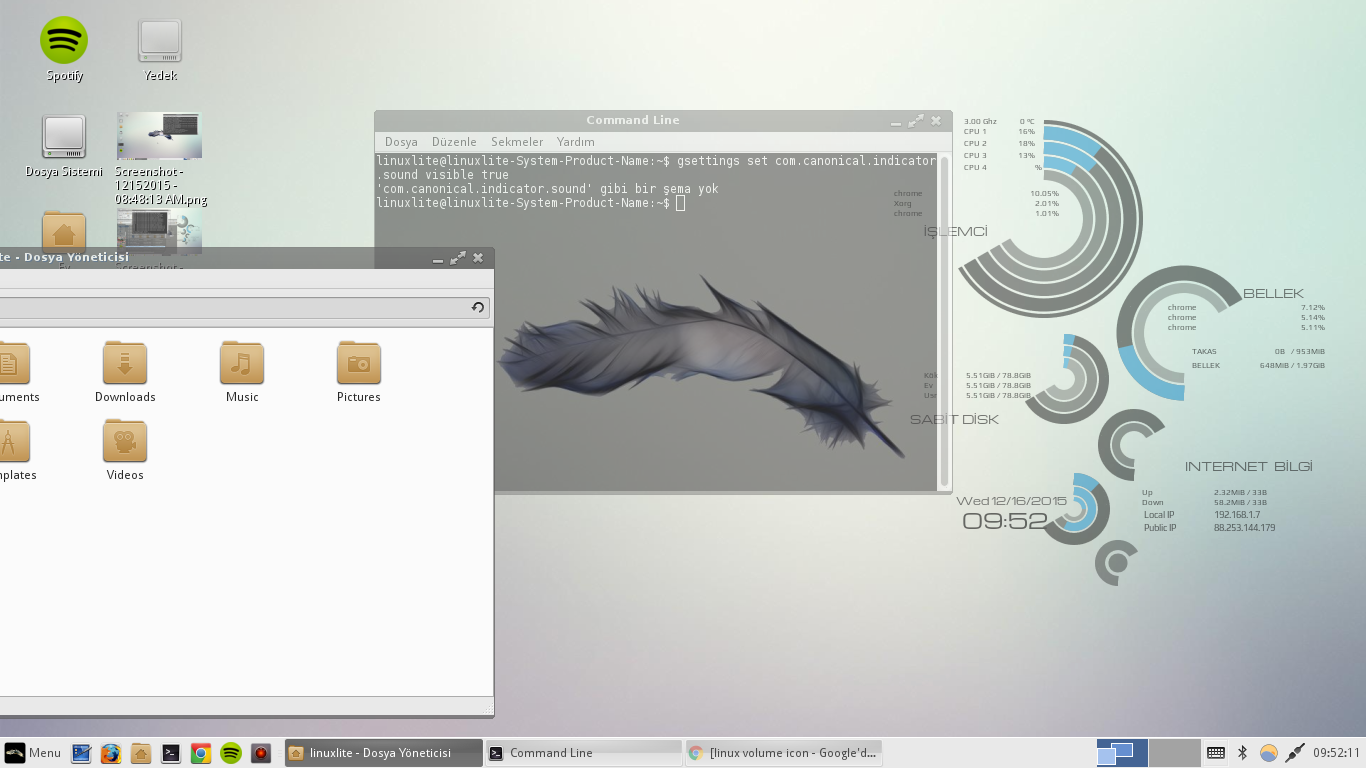Select the Music folder
Image resolution: width=1366 pixels, height=768 pixels.
pyautogui.click(x=242, y=372)
